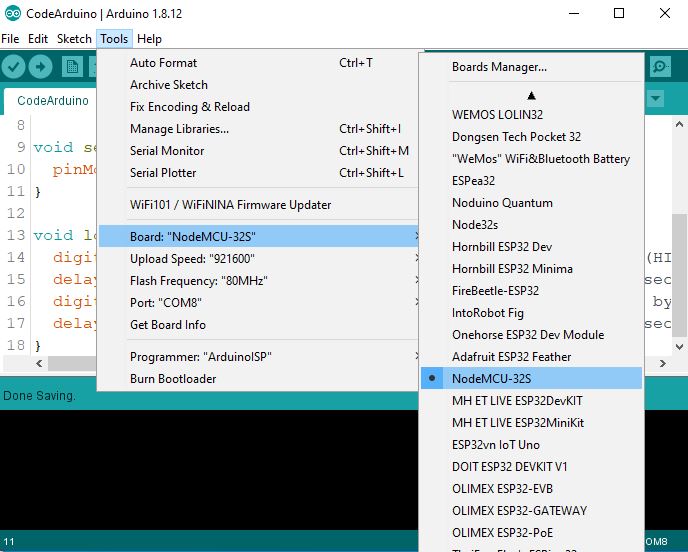This screenshot has height=552, width=688.
Task: Select OLIMEX ESP32-PoE board
Action: click(531, 532)
